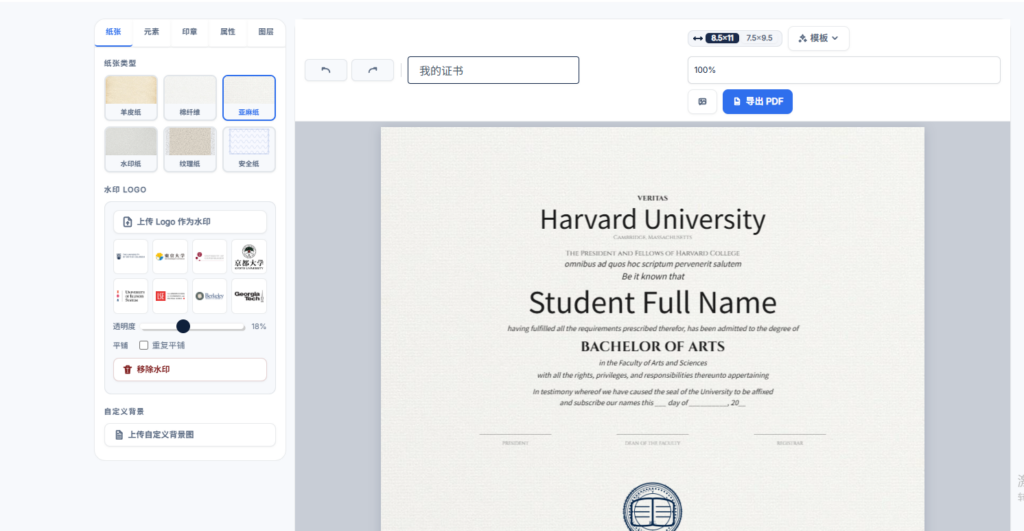Screen dimensions: 1024x531
Task: Switch to the 纸张 tab
Action: tap(114, 32)
